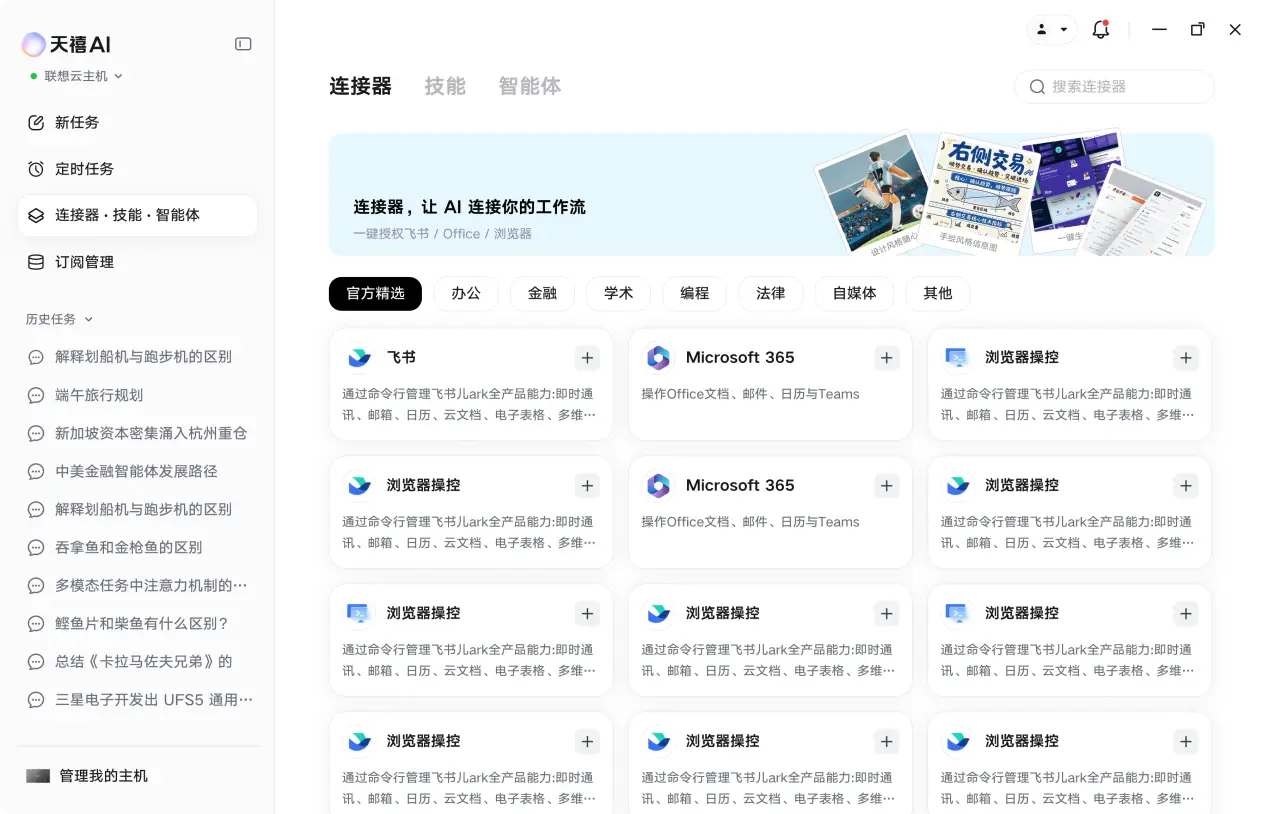Select the 官方精选 category filter
This screenshot has height=814, width=1269.
point(375,293)
